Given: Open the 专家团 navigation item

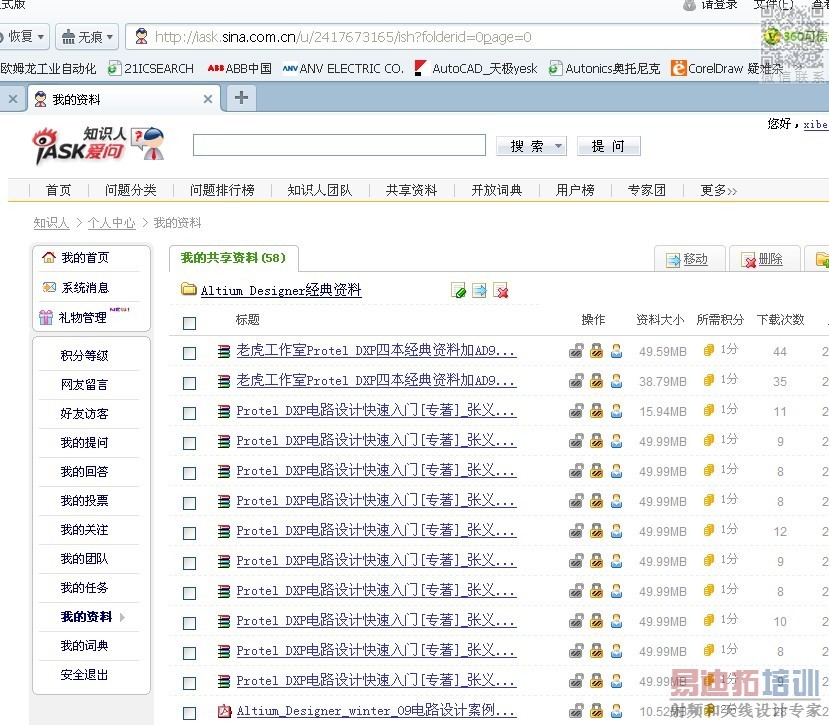Looking at the screenshot, I should pyautogui.click(x=646, y=190).
